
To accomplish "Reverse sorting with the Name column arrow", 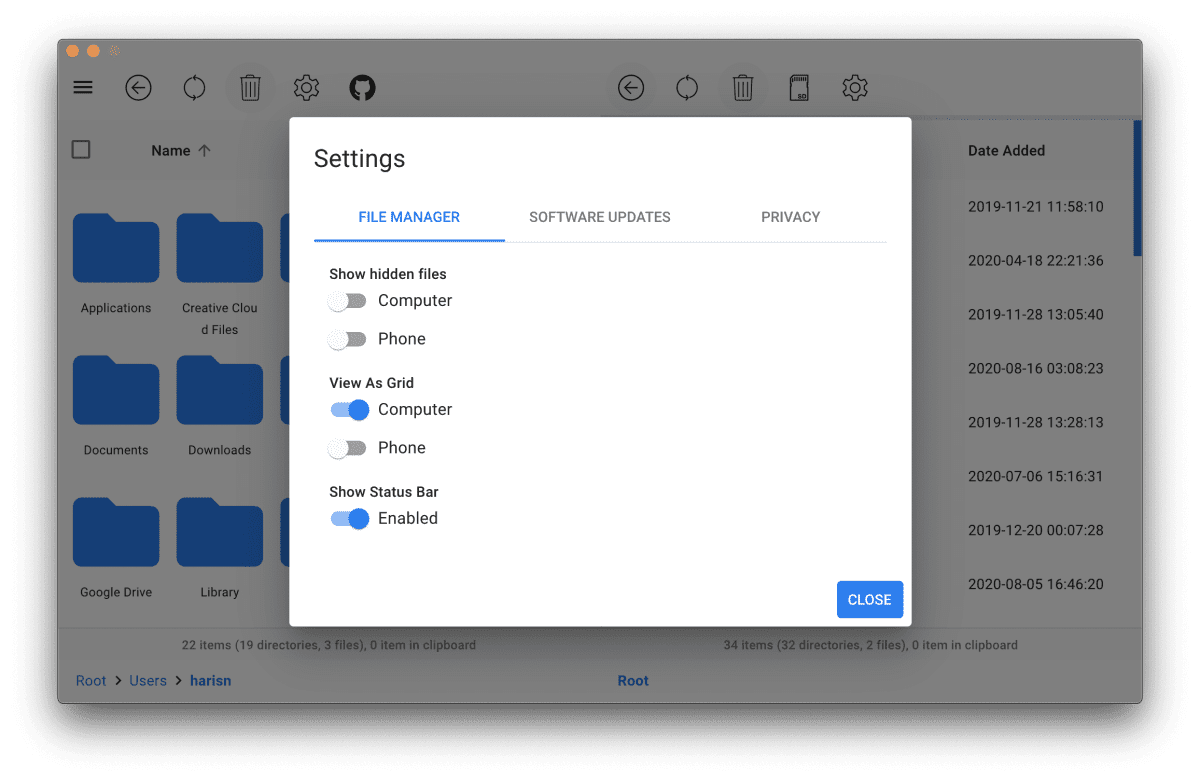I will pyautogui.click(x=205, y=150).
